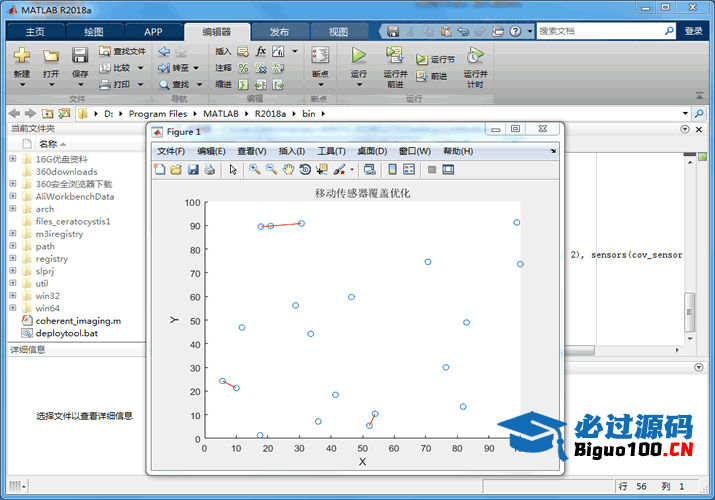
Task: Click the smart indent icon
Action: [x=244, y=84]
